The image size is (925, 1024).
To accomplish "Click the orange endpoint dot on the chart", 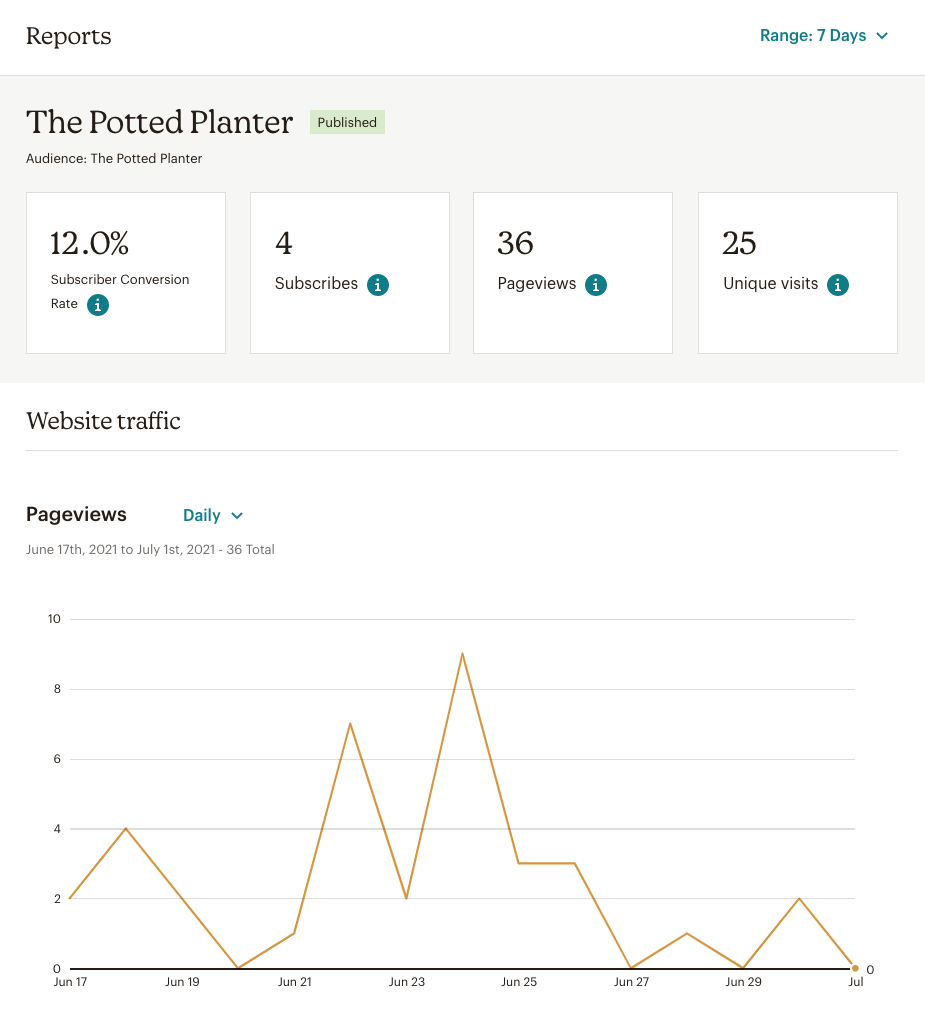I will (x=855, y=968).
